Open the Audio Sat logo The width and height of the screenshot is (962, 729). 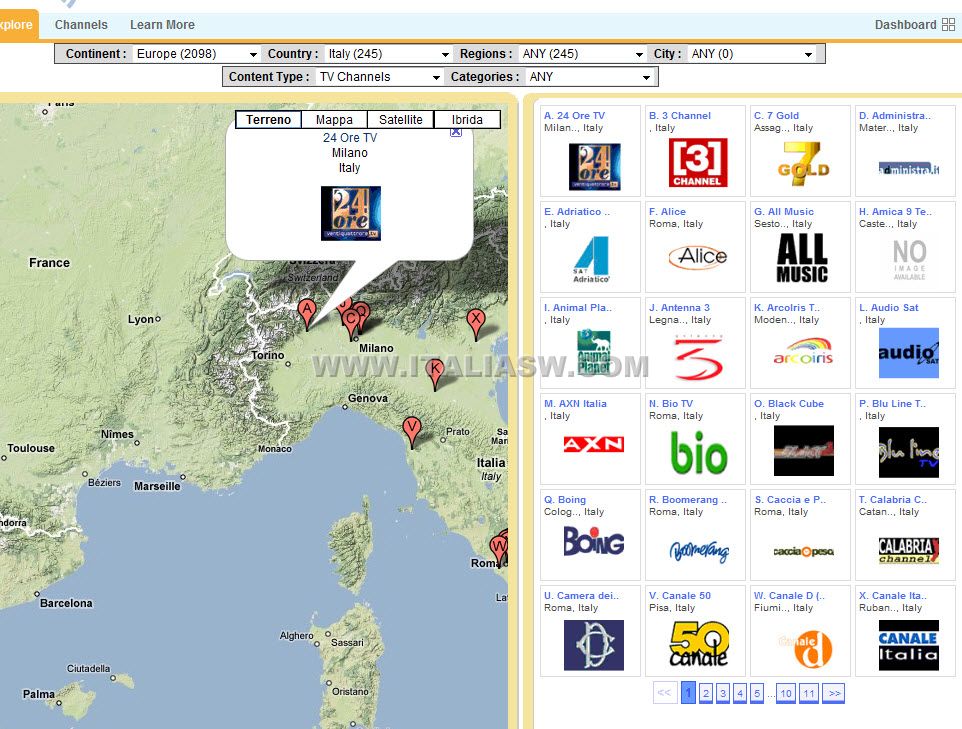[x=909, y=353]
